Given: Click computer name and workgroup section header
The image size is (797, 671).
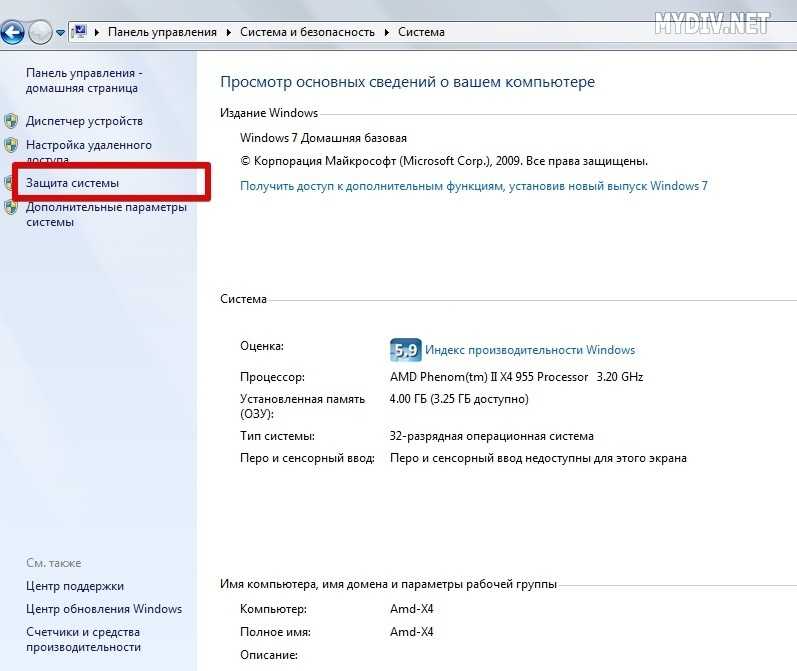Looking at the screenshot, I should coord(388,584).
